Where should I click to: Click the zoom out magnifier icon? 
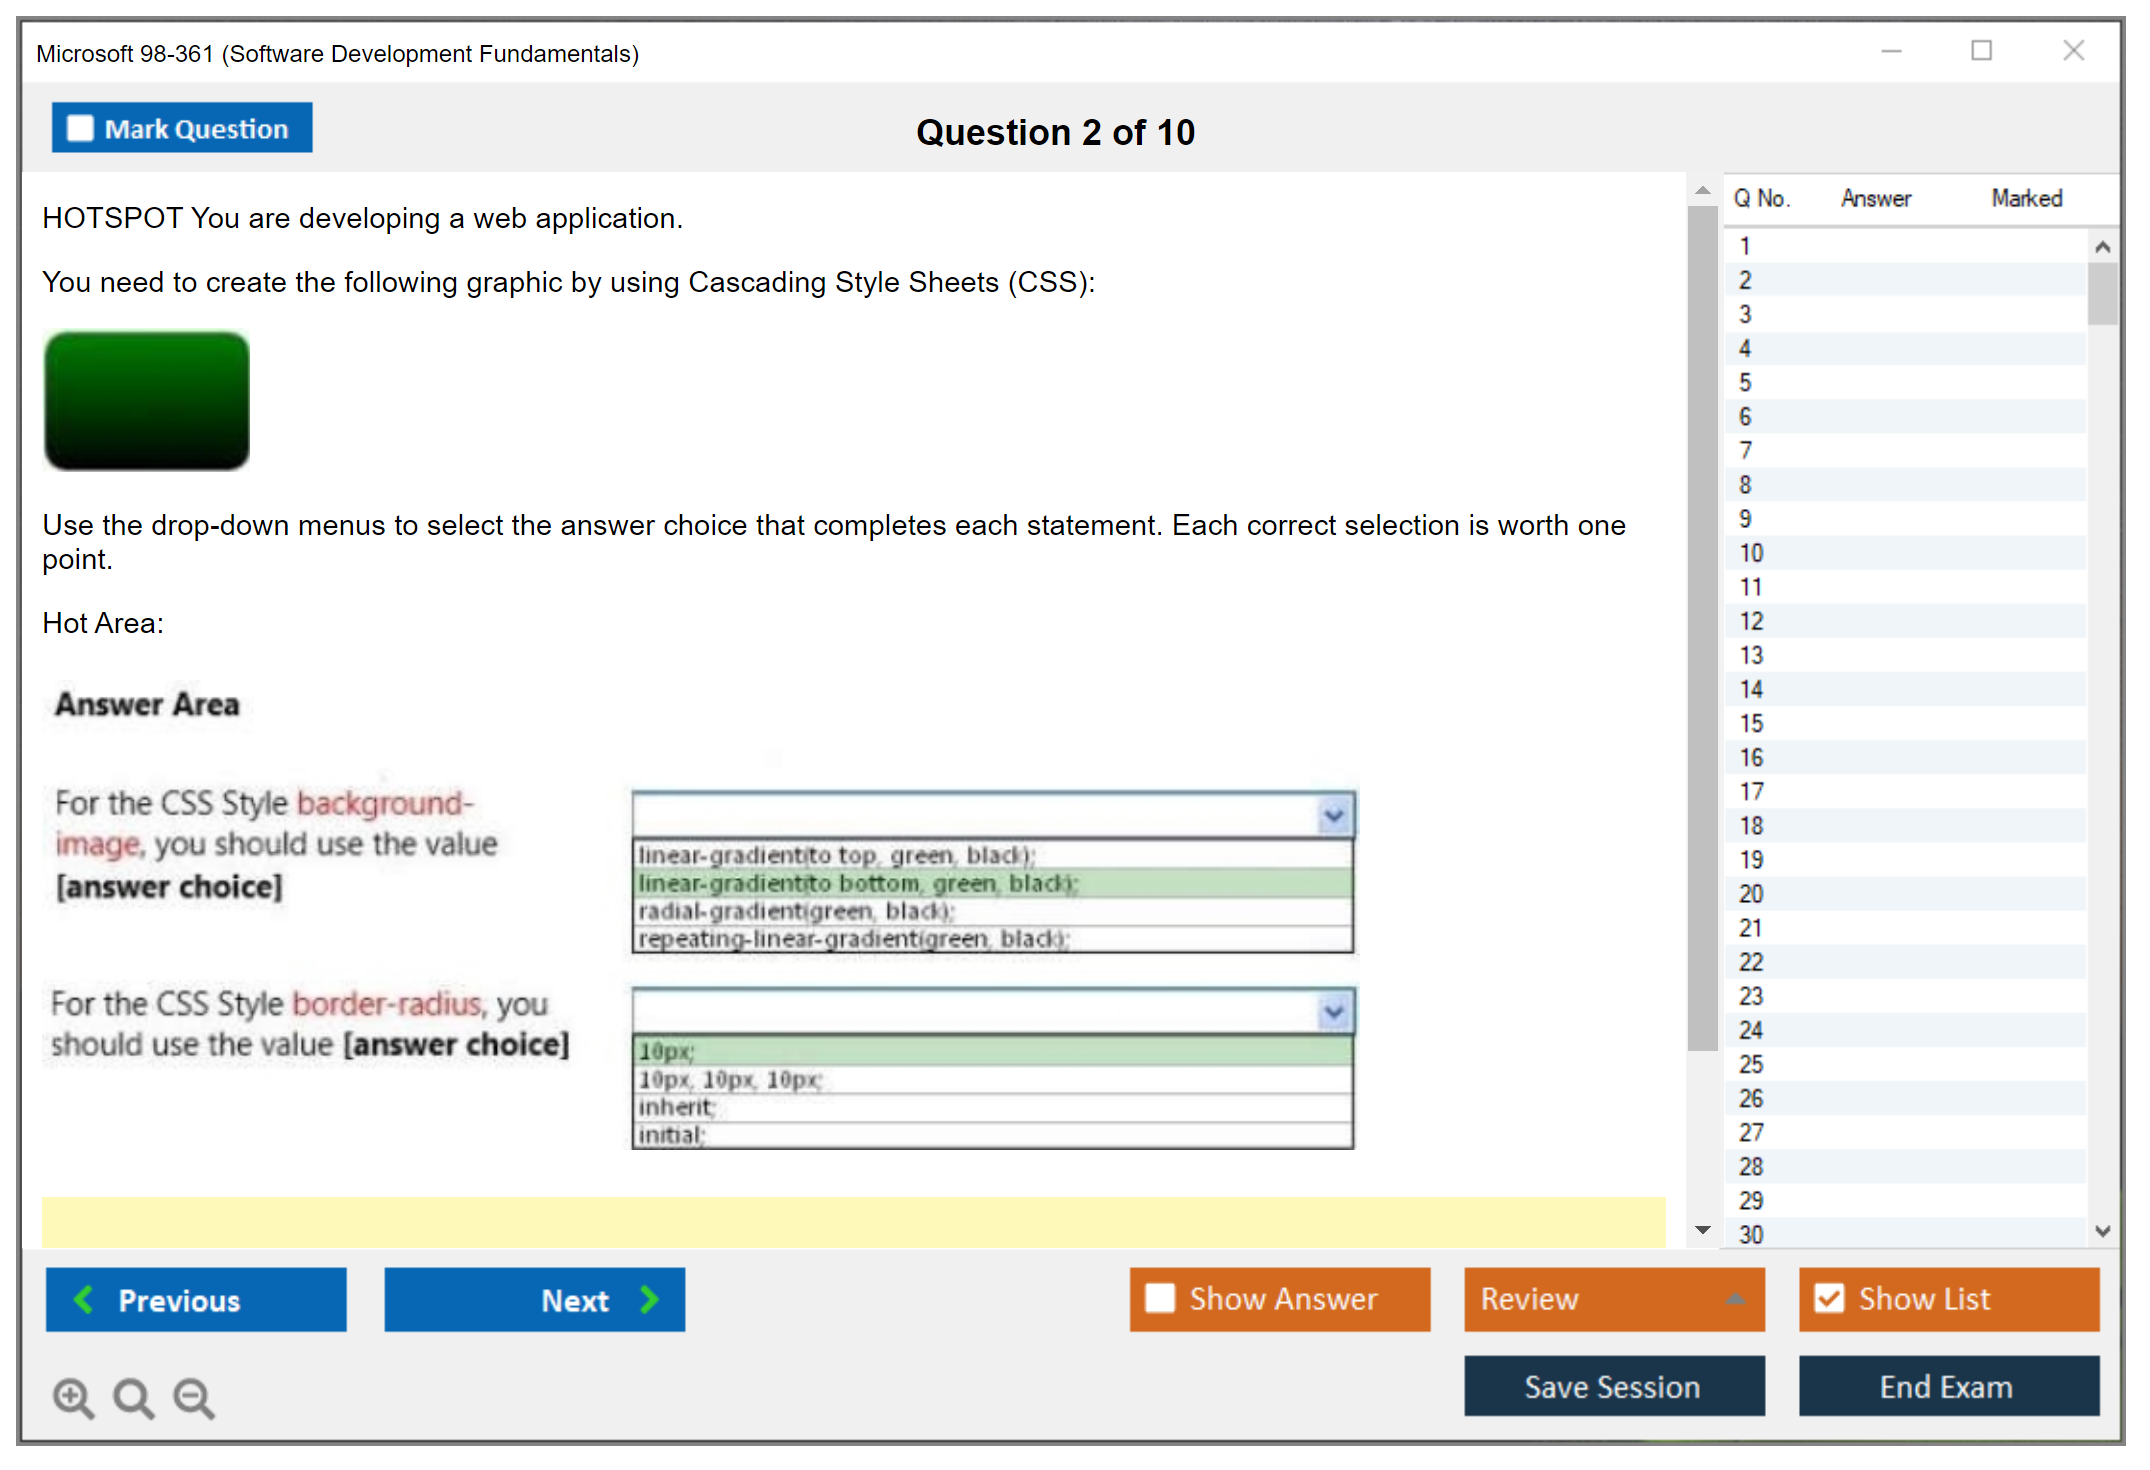pyautogui.click(x=194, y=1397)
